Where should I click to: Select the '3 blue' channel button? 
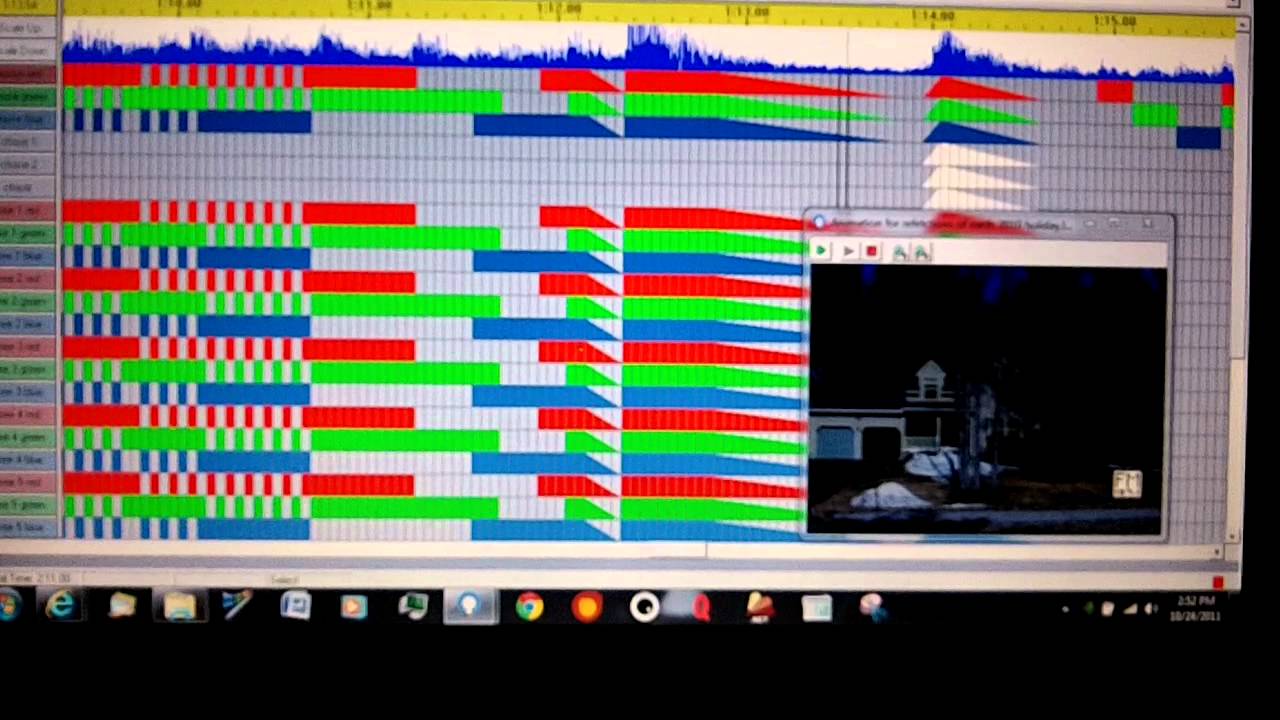pos(28,392)
